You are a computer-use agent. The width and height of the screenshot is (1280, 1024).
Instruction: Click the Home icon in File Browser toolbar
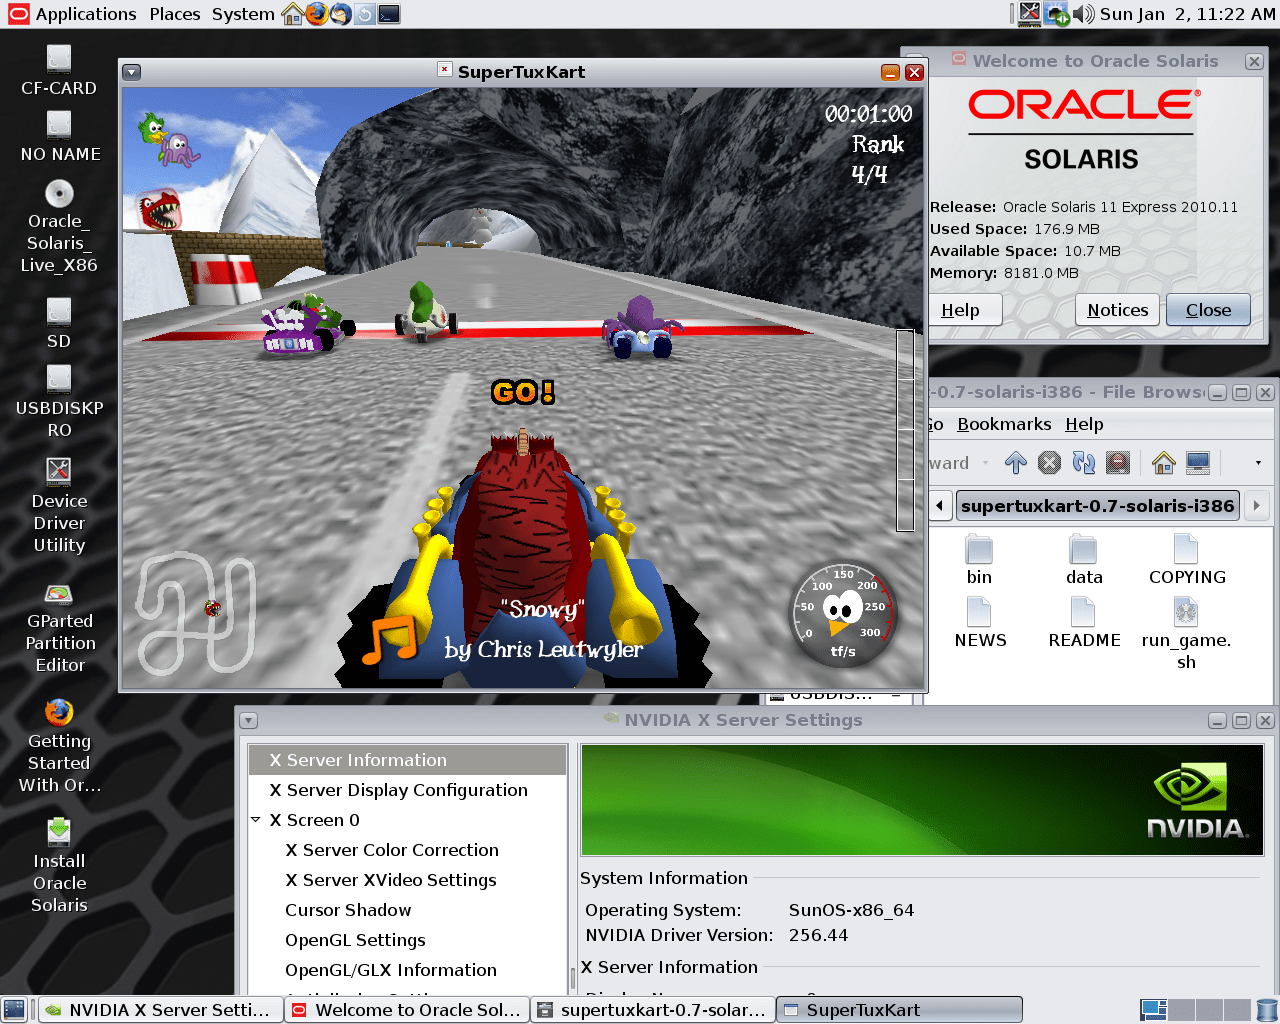click(1163, 462)
